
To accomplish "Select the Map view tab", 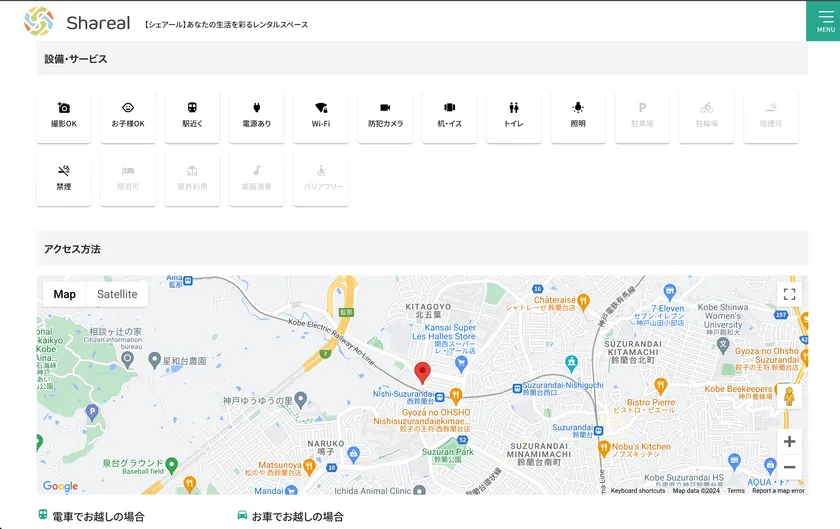I will pyautogui.click(x=65, y=294).
